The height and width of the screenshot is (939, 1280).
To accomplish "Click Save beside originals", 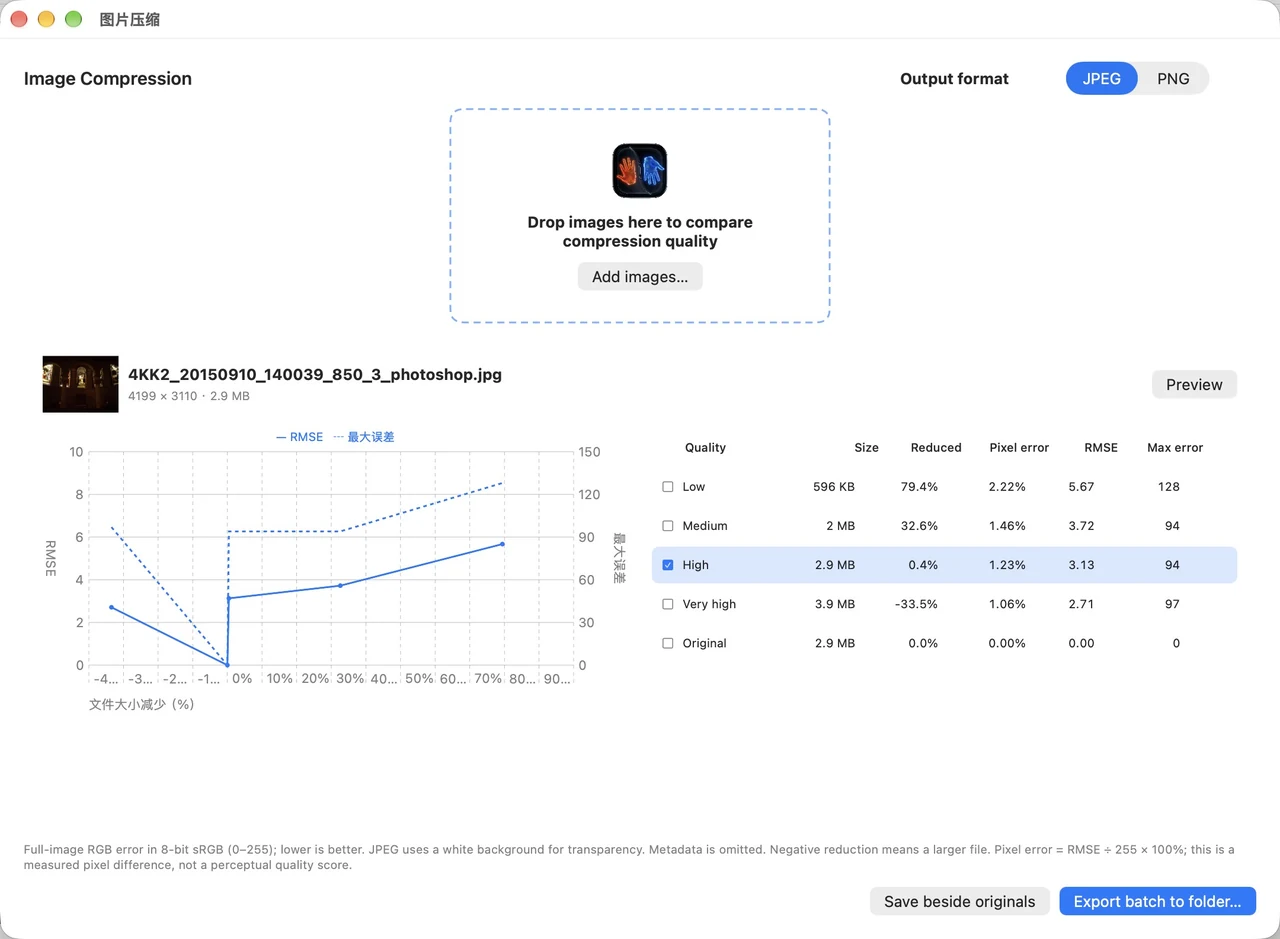I will 960,901.
